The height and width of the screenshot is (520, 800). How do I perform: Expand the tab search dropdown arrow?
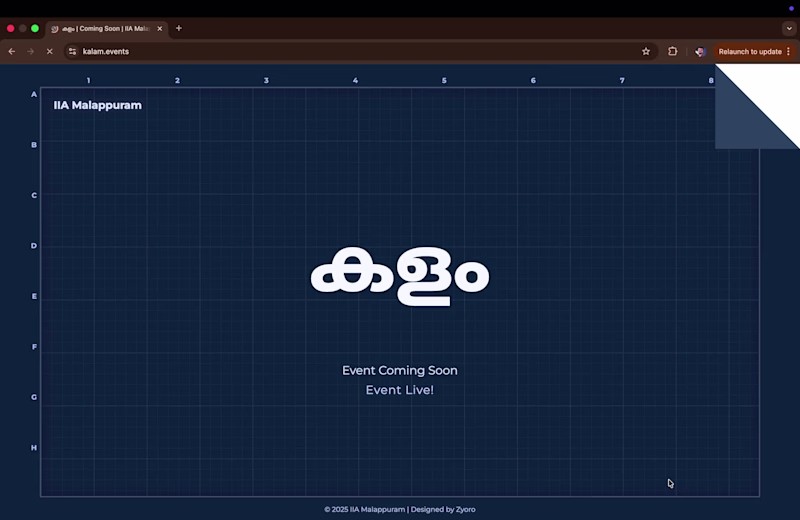pyautogui.click(x=789, y=29)
